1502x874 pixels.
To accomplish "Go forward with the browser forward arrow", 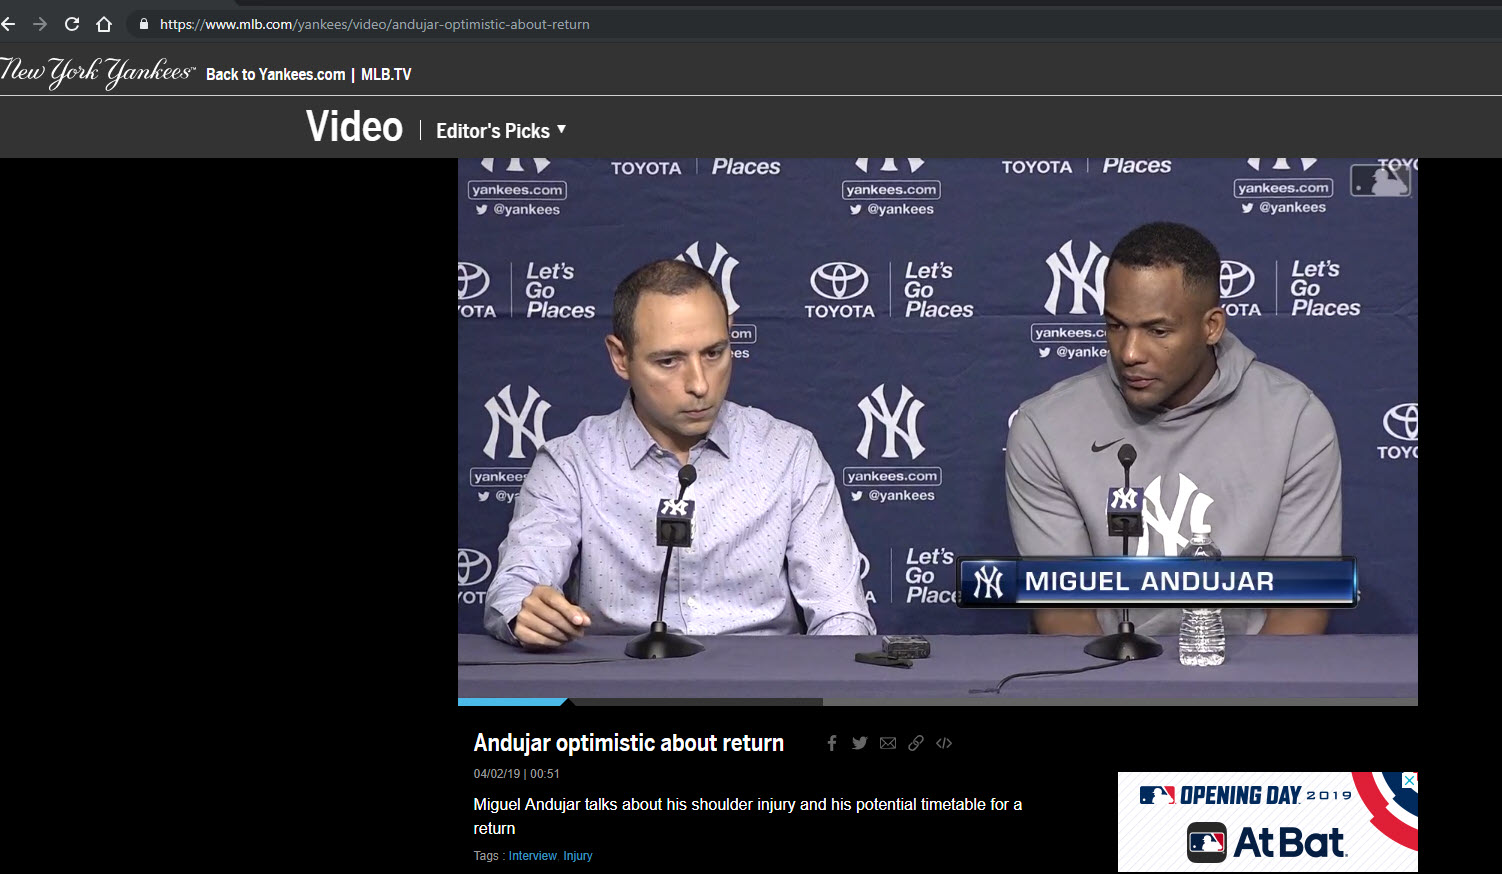I will (40, 24).
